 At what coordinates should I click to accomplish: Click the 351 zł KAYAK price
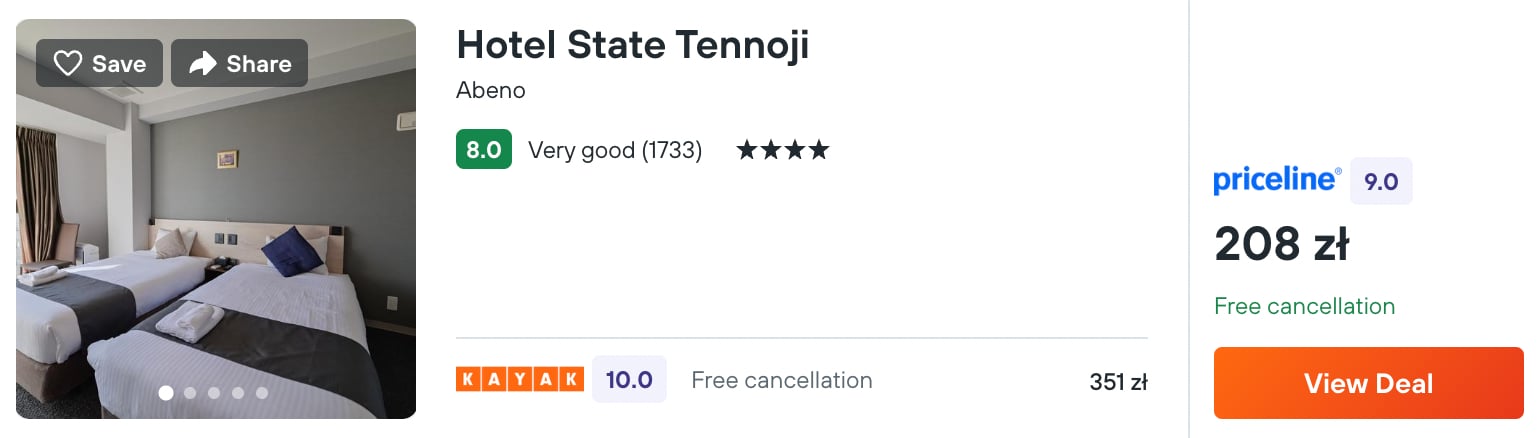pyautogui.click(x=1118, y=381)
